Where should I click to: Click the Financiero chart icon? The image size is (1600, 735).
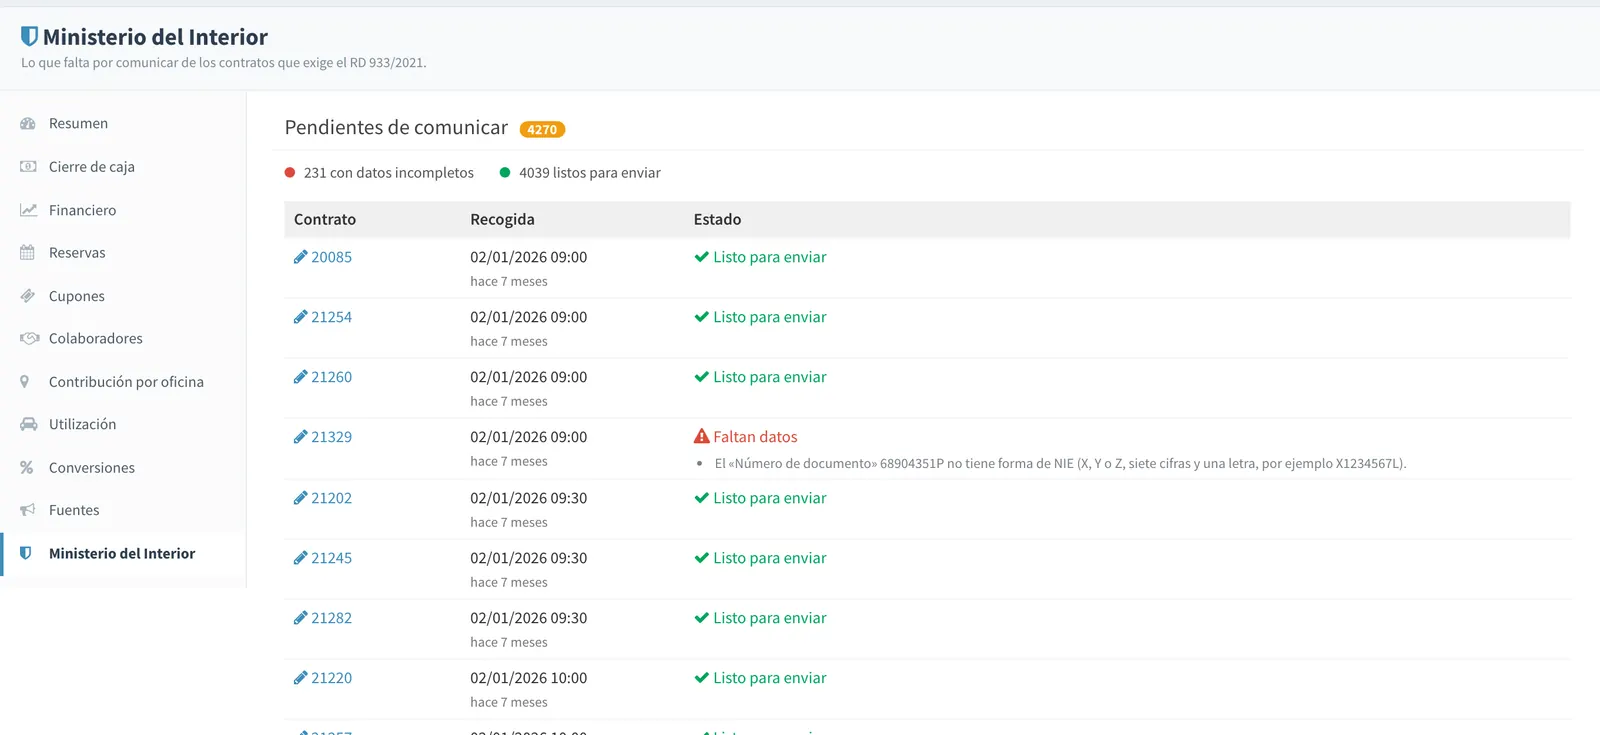point(28,210)
